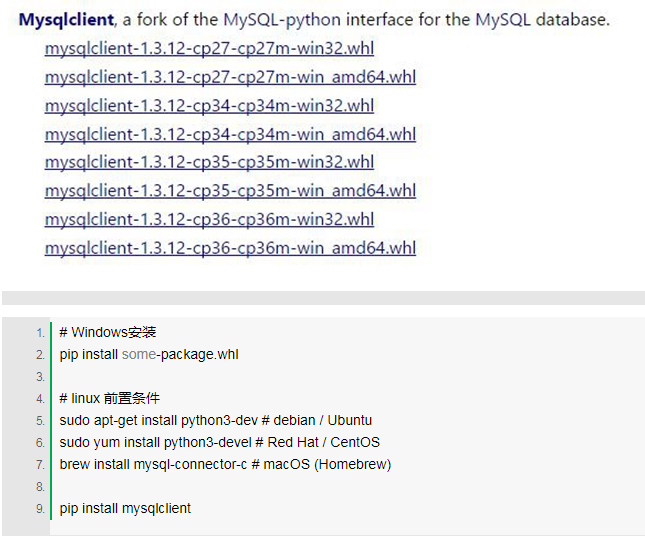The height and width of the screenshot is (537, 645).
Task: Click the sudo apt-get install python3-dev line
Action: coord(215,420)
